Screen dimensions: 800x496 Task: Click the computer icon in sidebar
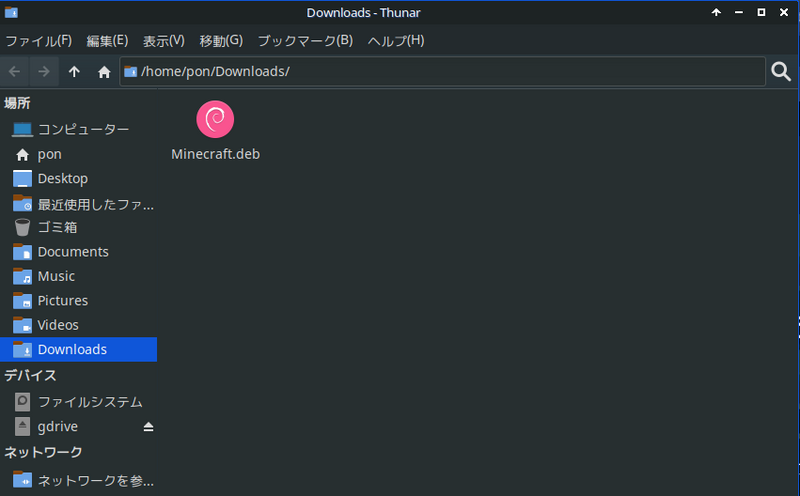[22, 129]
